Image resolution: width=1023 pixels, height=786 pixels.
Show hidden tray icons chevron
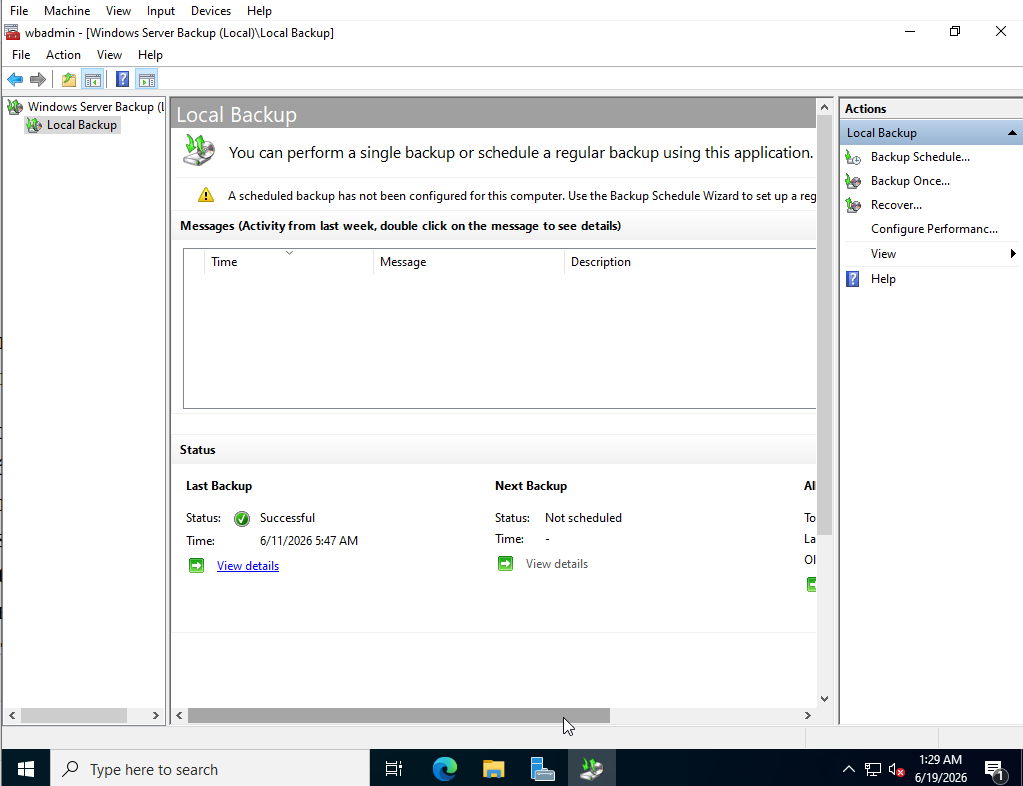tap(848, 770)
